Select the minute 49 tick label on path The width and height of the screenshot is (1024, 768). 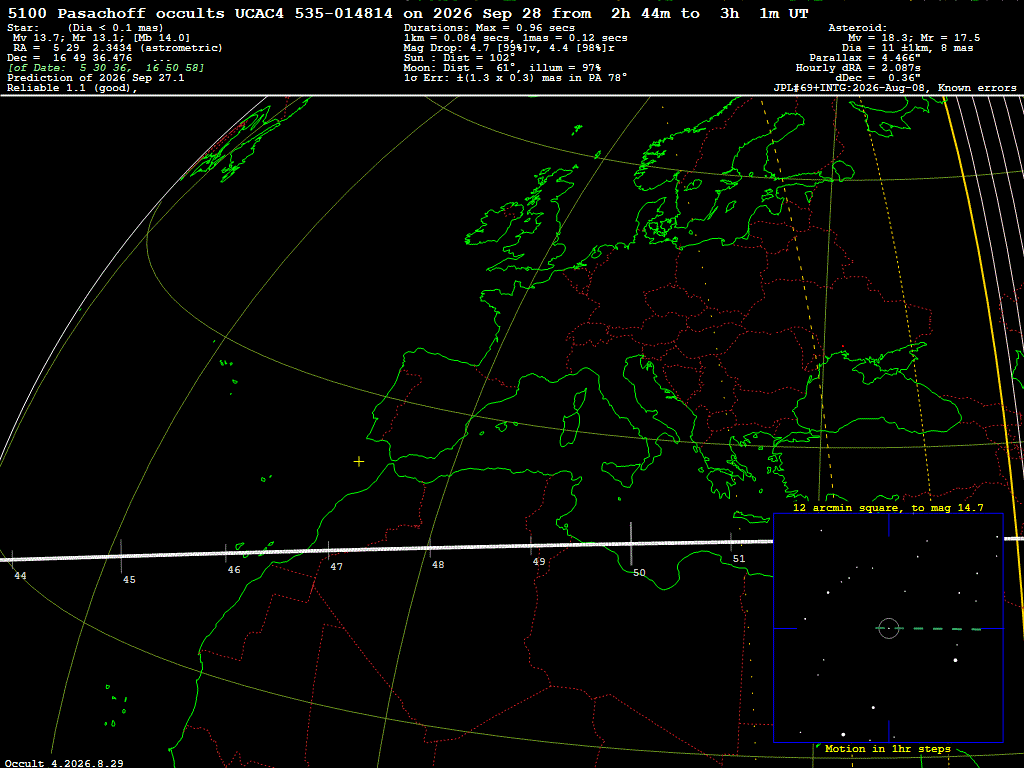pyautogui.click(x=539, y=562)
